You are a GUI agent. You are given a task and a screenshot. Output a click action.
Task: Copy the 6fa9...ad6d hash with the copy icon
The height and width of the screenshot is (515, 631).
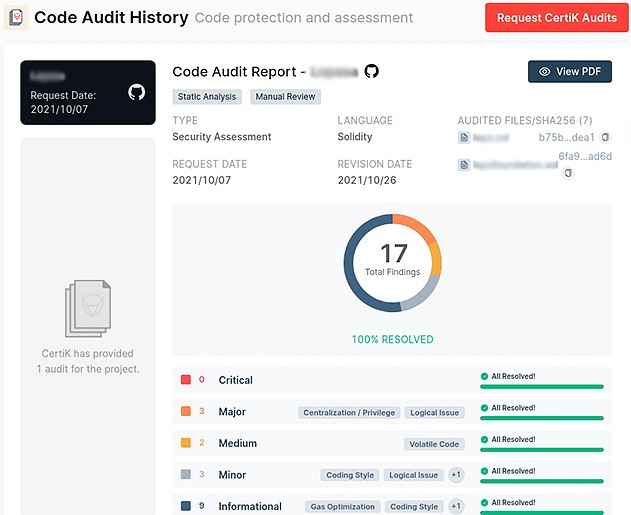click(568, 173)
